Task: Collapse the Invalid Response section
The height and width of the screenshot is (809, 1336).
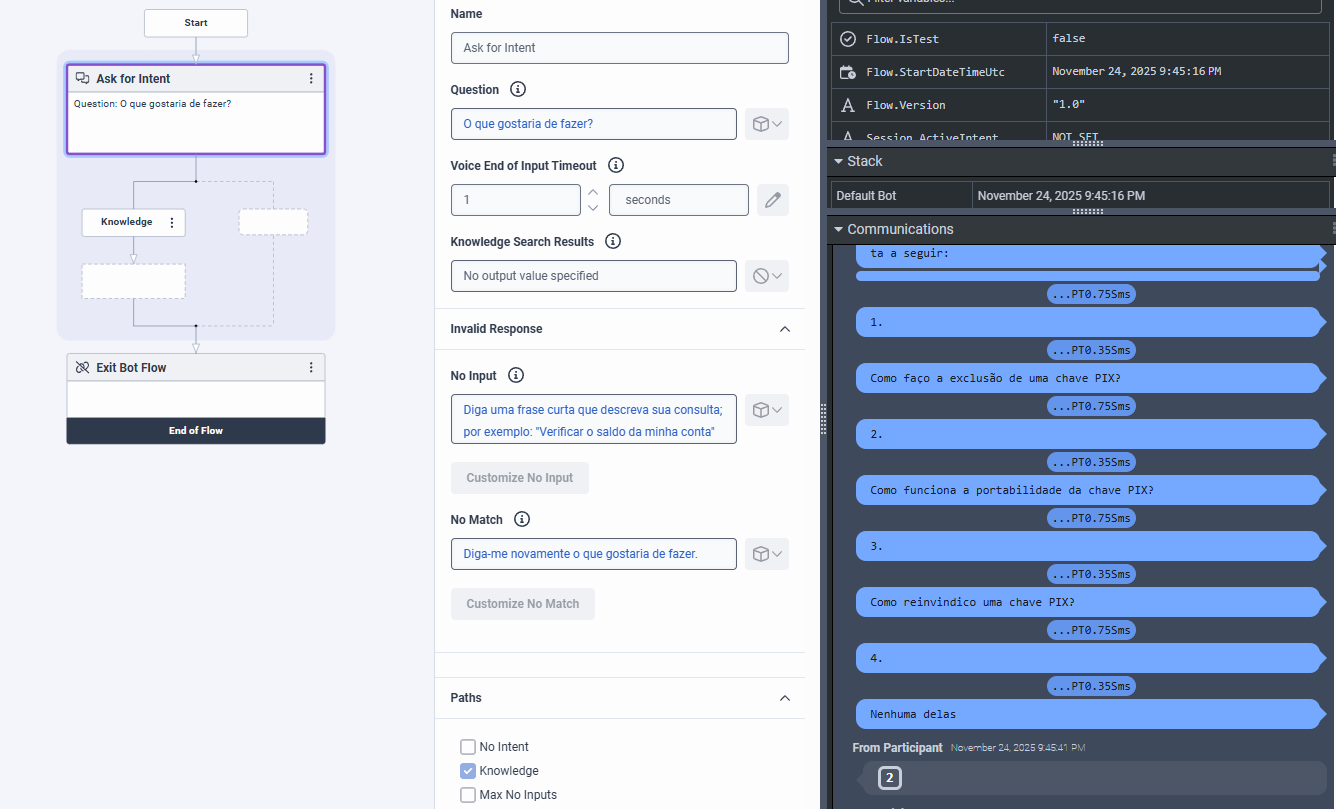Action: tap(785, 329)
